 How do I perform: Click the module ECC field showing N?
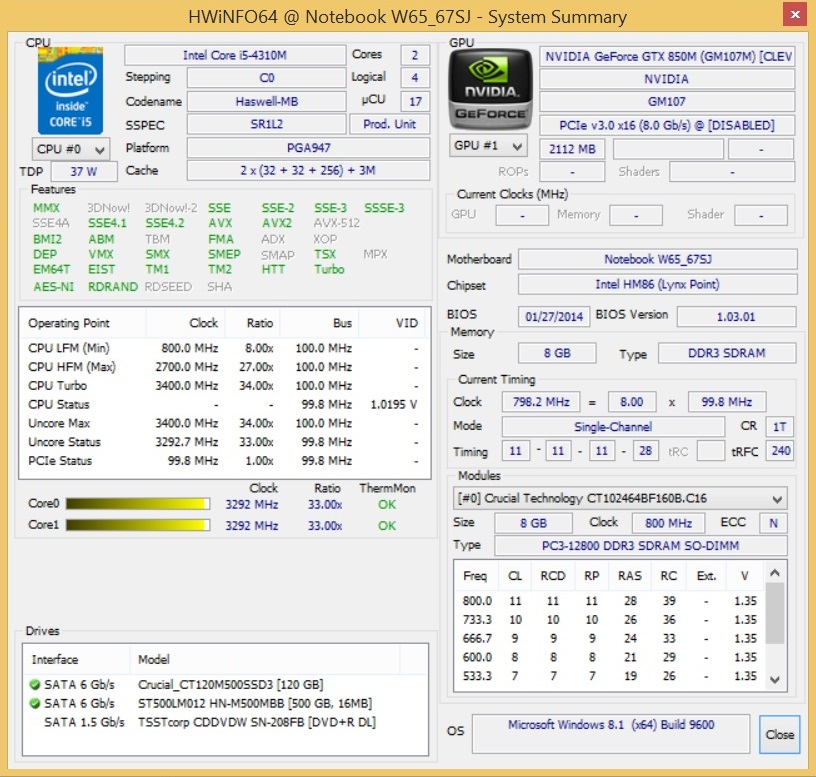coord(773,523)
